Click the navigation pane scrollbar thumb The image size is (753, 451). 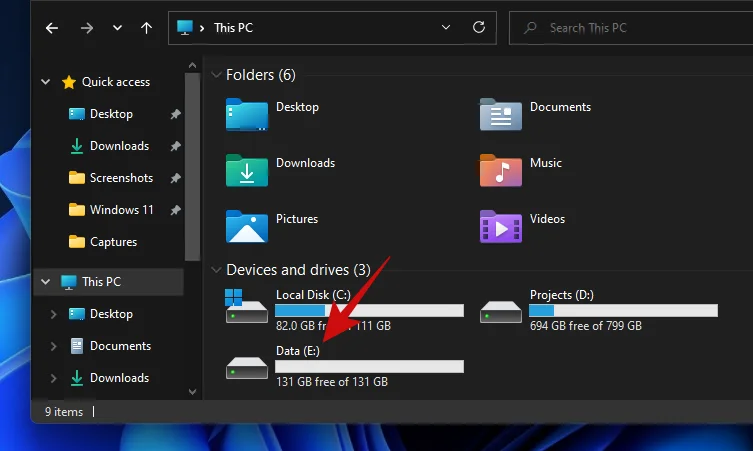click(193, 167)
